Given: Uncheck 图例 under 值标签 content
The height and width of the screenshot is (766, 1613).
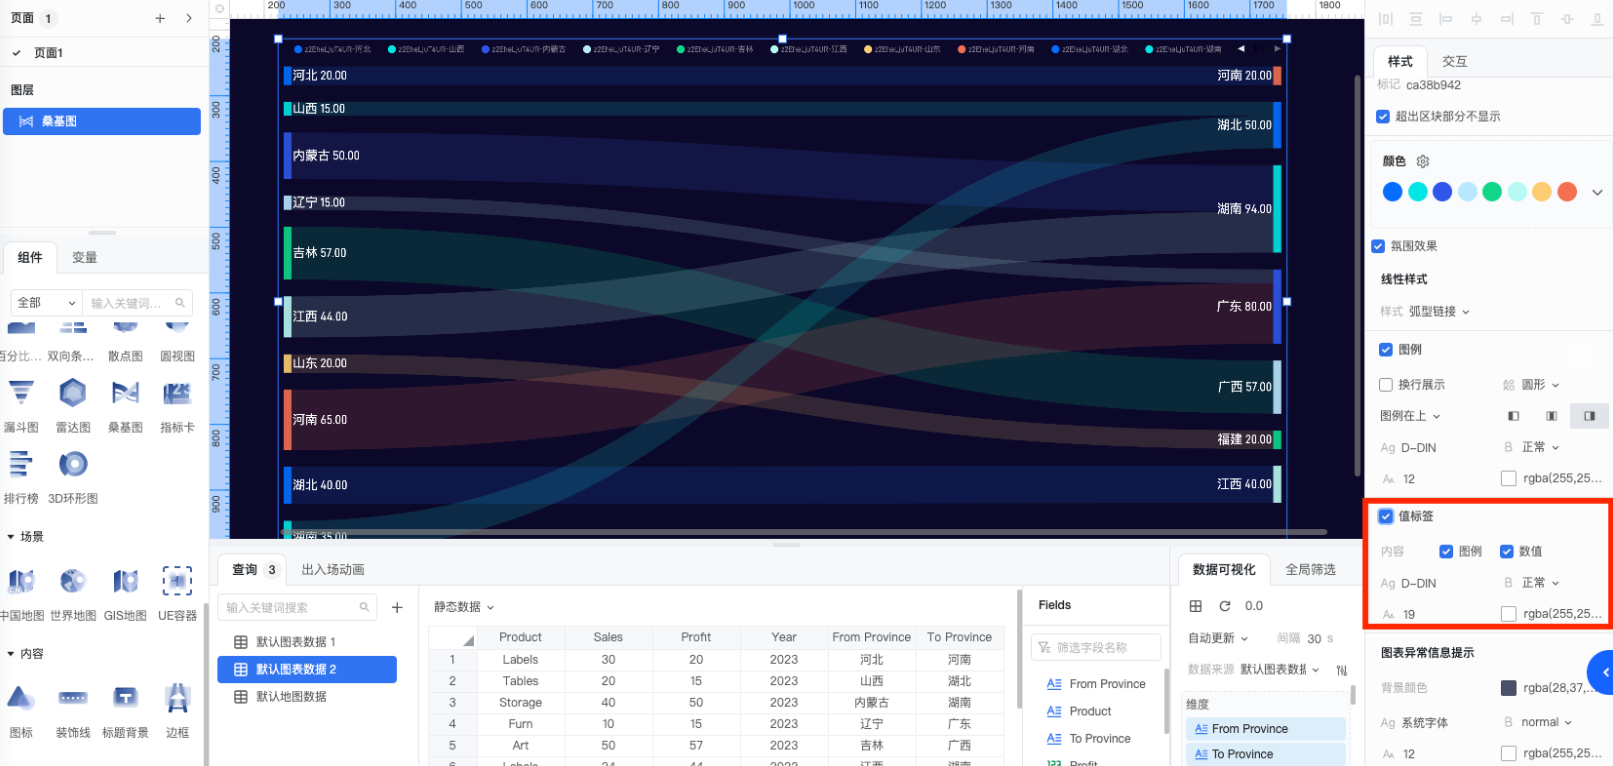Looking at the screenshot, I should tap(1446, 552).
